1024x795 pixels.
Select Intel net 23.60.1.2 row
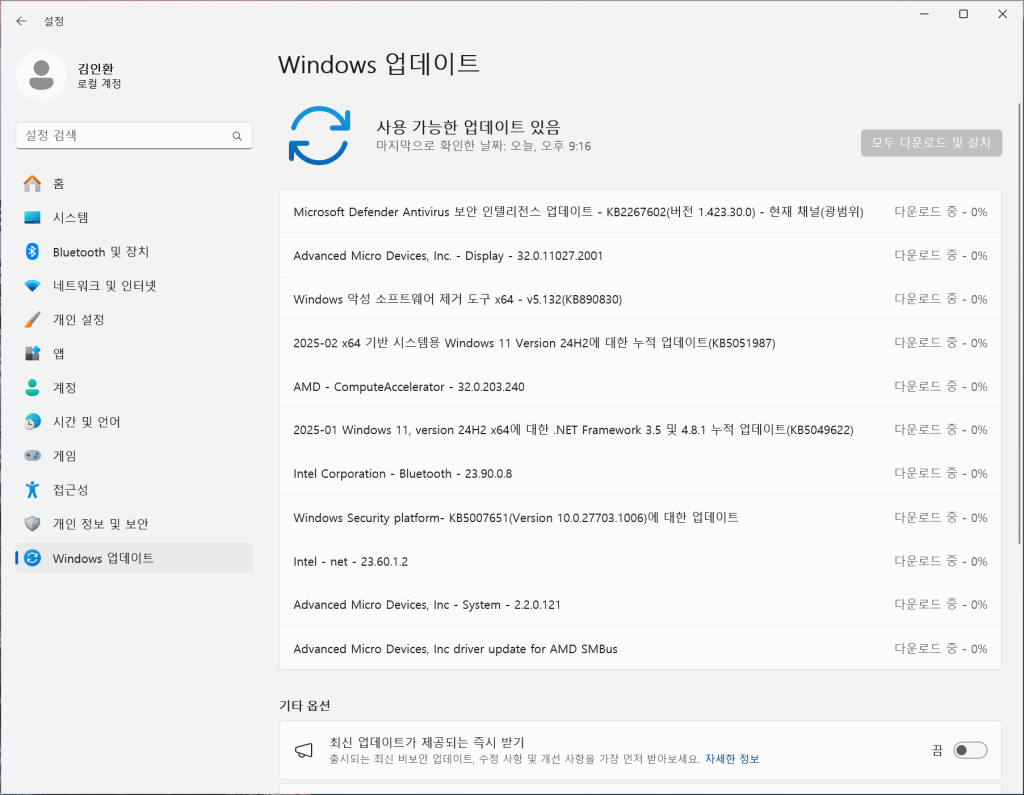coord(640,561)
